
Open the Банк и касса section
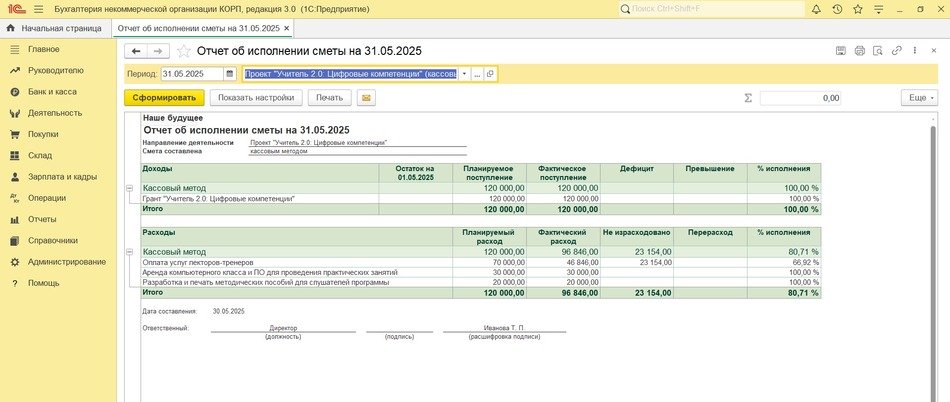point(52,92)
